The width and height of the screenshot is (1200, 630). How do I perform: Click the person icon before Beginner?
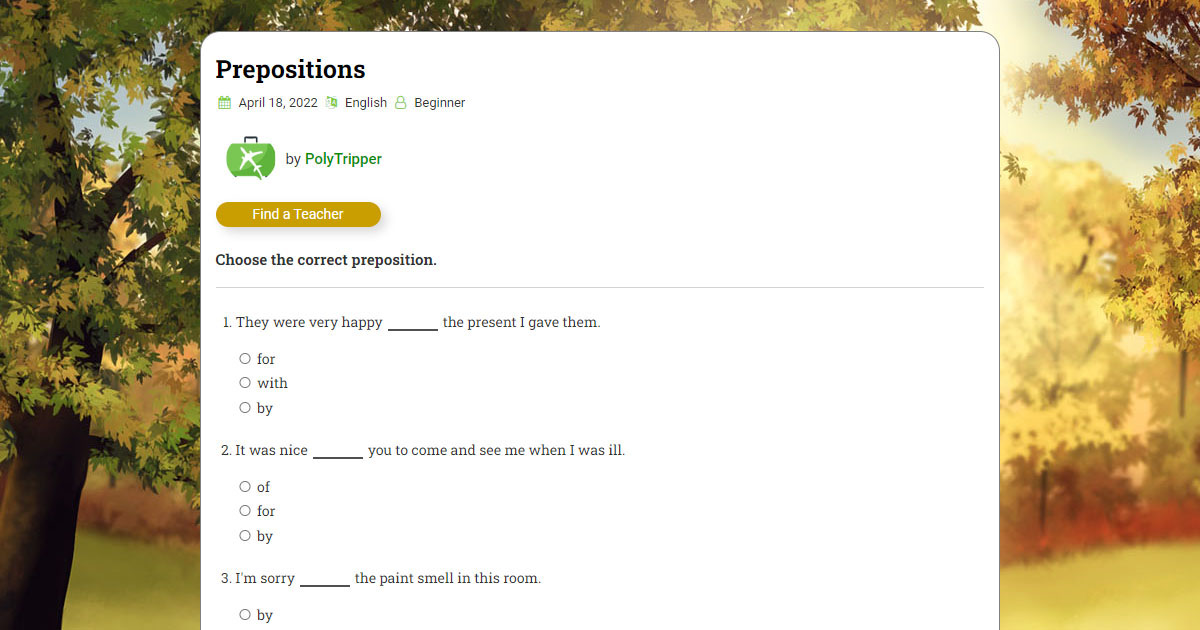point(401,102)
